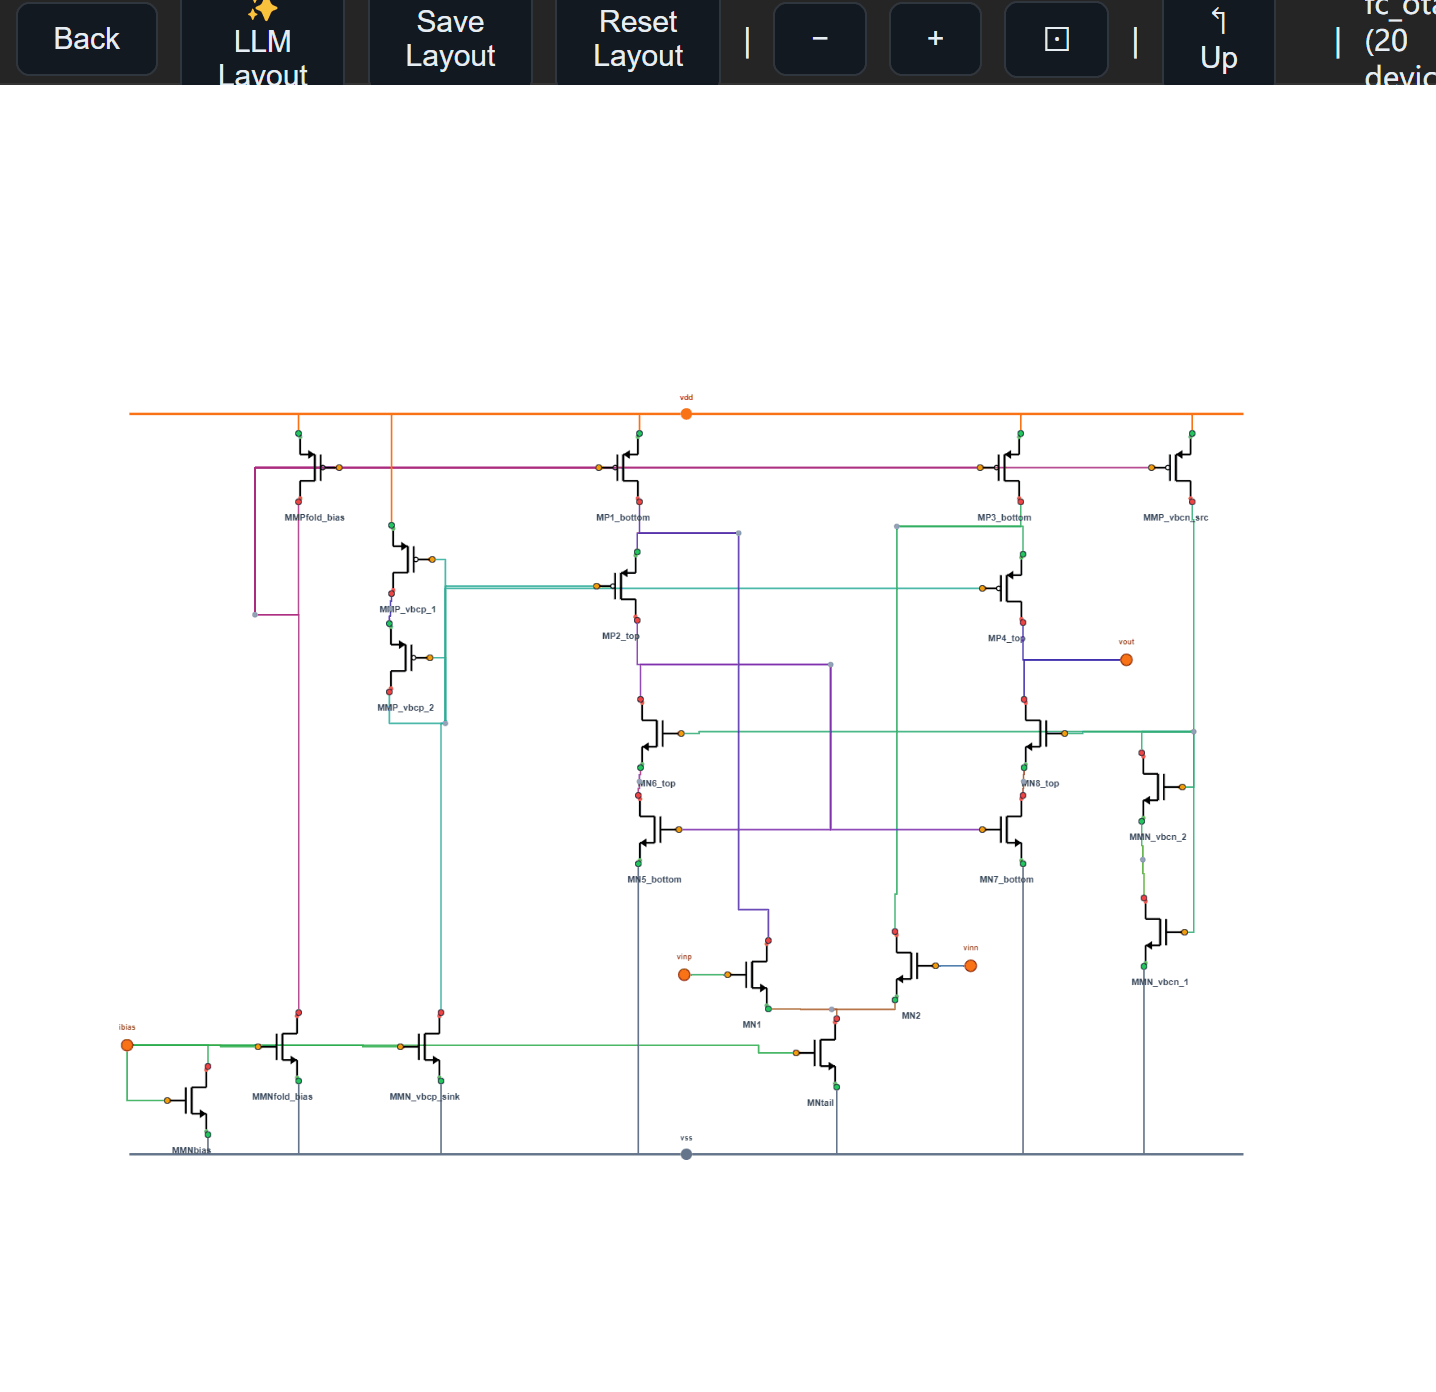
Task: Run the LLM Layout button
Action: coord(263,42)
